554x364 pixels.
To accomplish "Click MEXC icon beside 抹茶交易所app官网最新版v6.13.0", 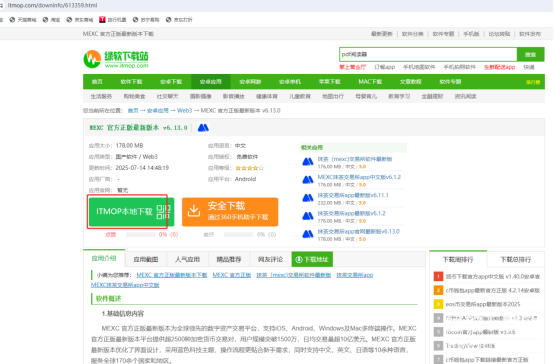I will point(308,234).
